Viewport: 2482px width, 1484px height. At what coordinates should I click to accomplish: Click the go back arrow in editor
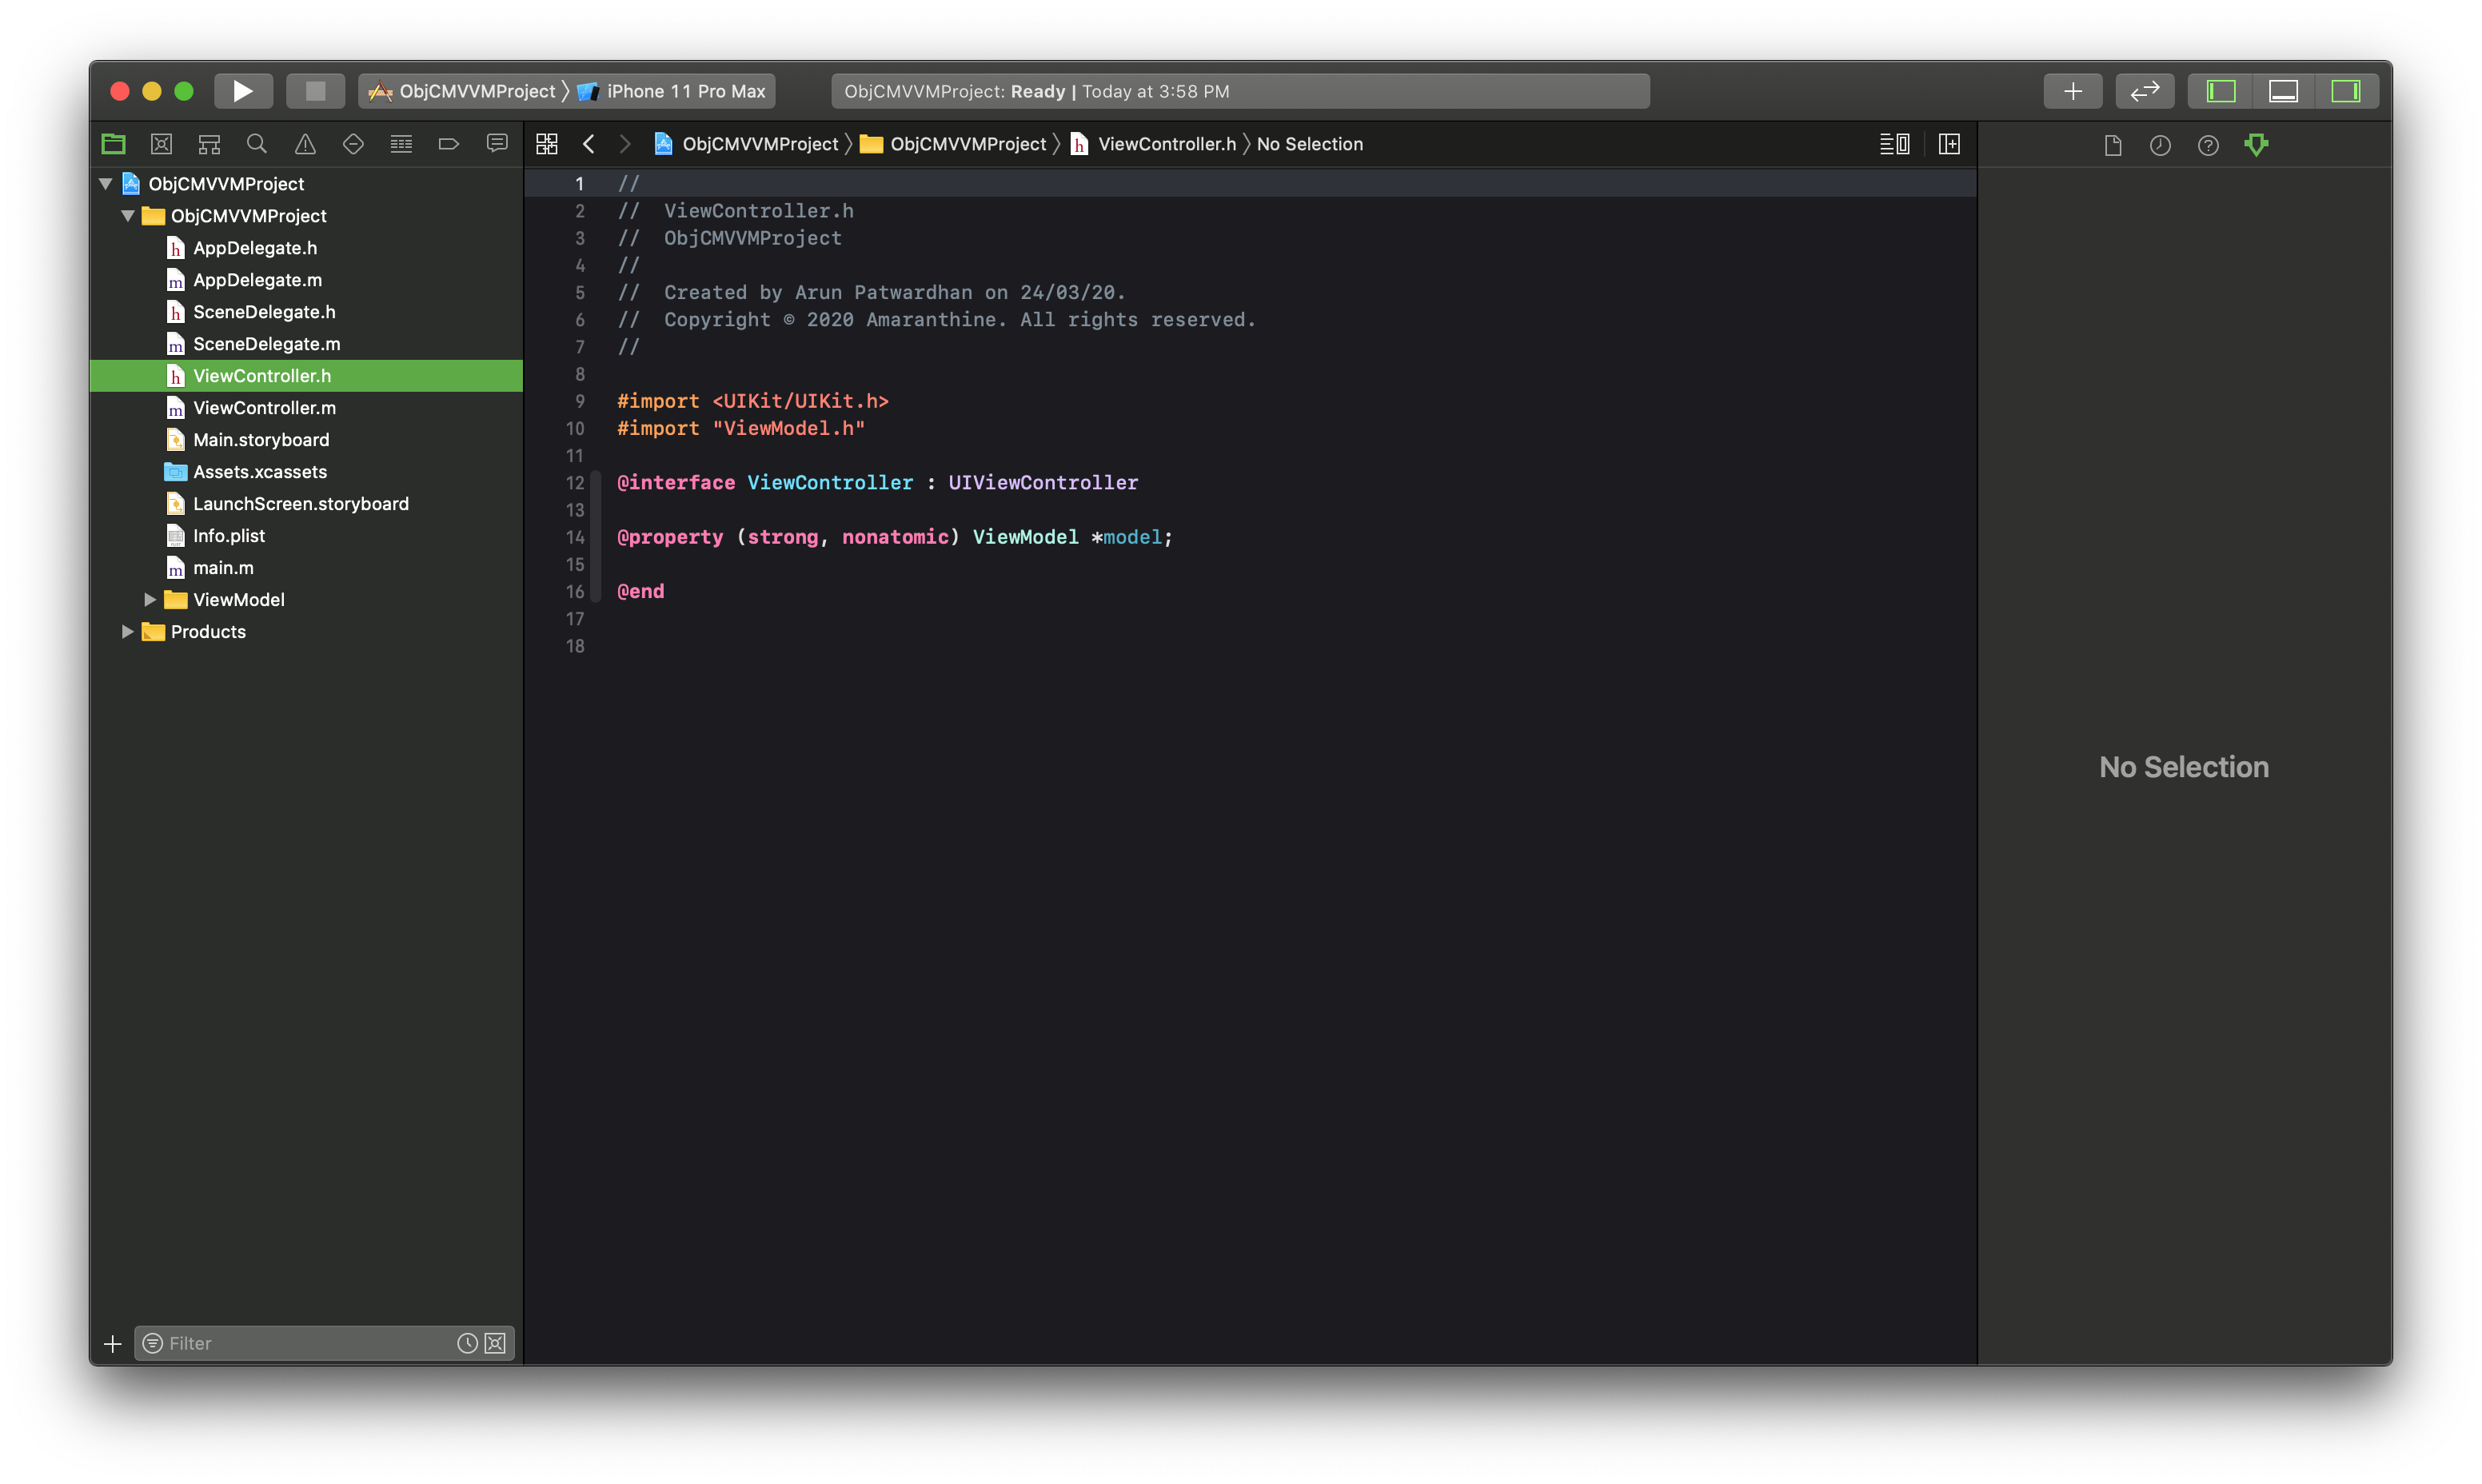click(589, 144)
